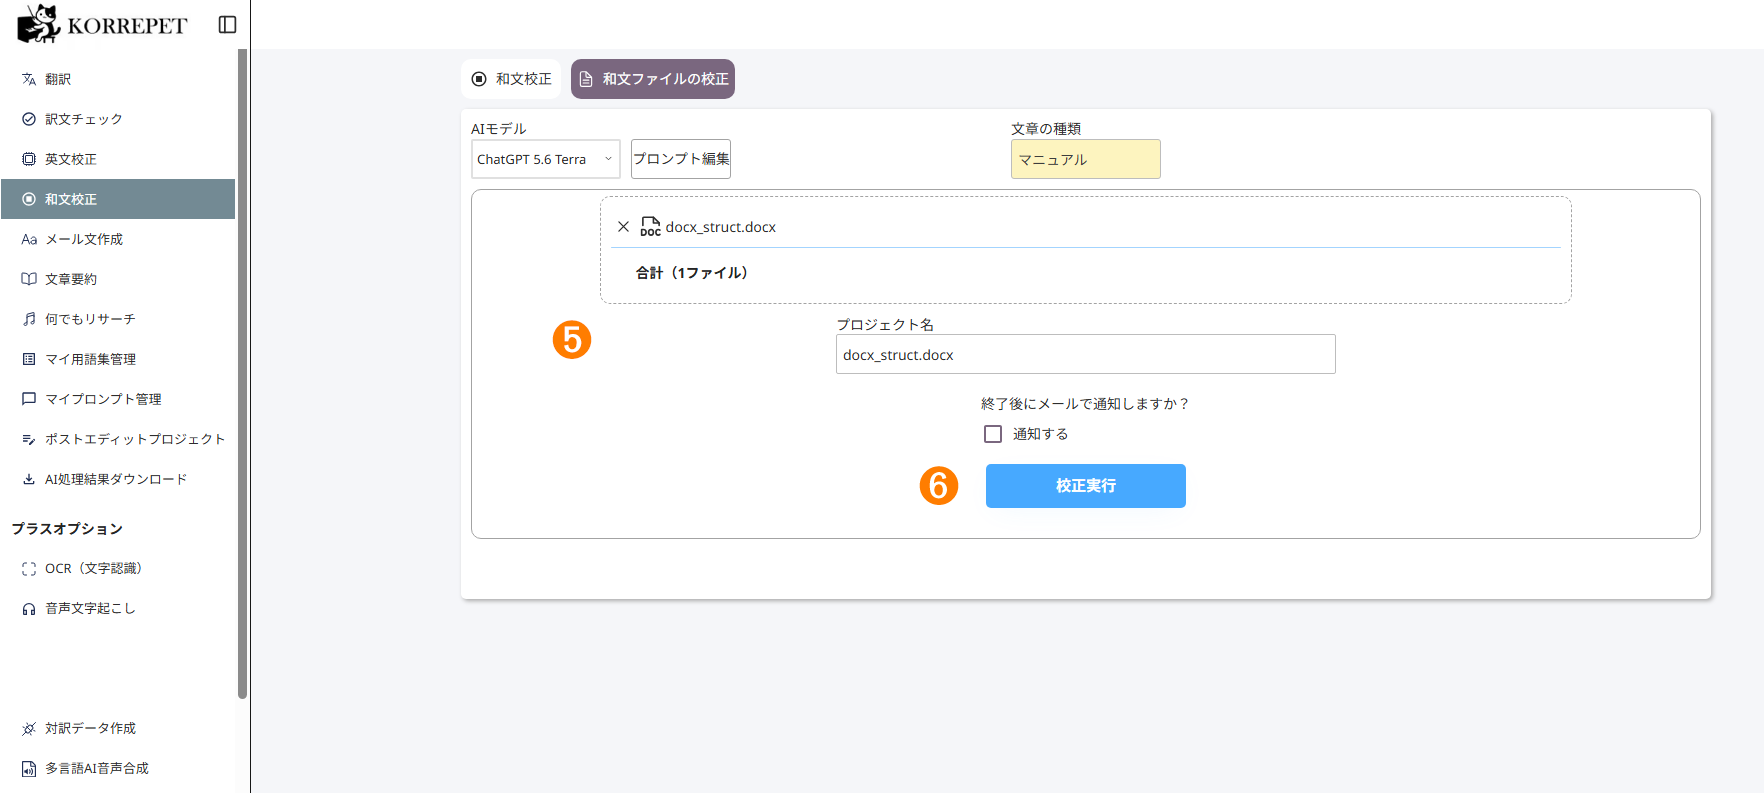1764x793 pixels.
Task: Click the list icon for マイ用語集管理
Action: coord(29,359)
